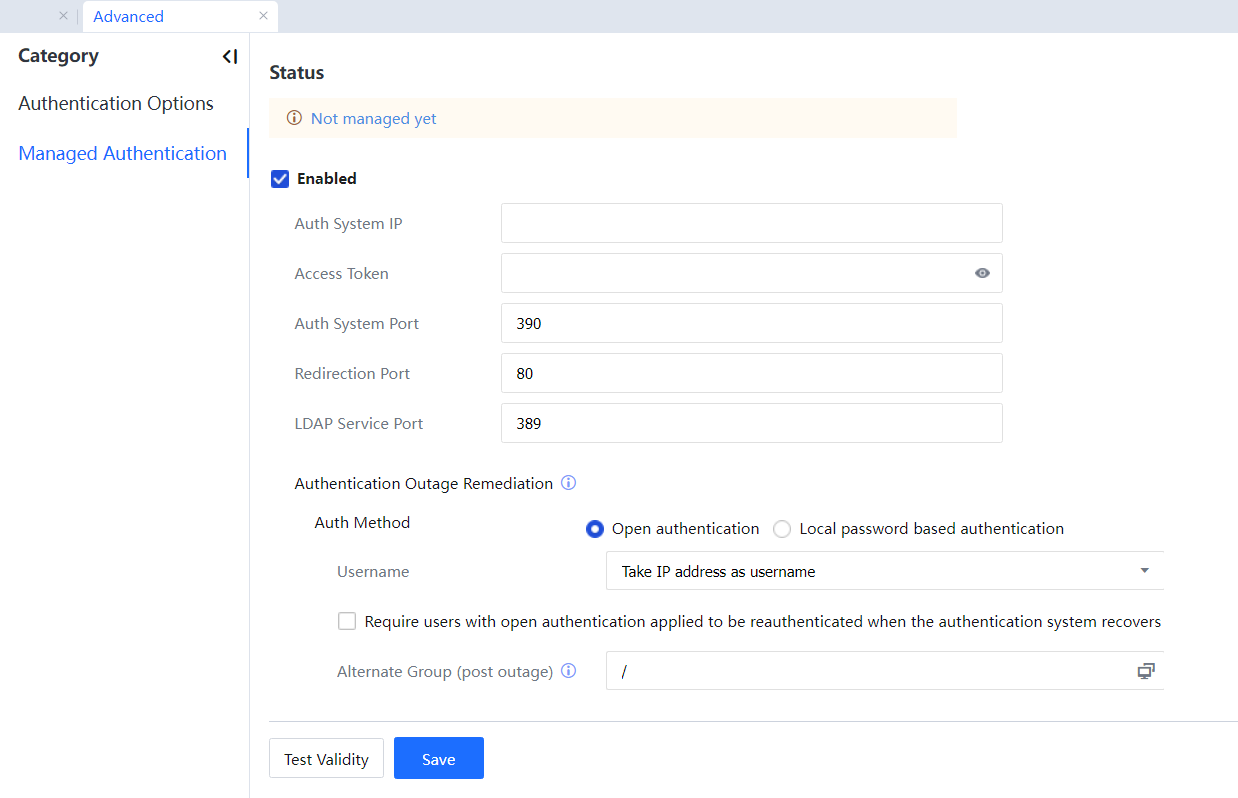The width and height of the screenshot is (1238, 798).
Task: Uncheck the Enabled checkbox
Action: [280, 179]
